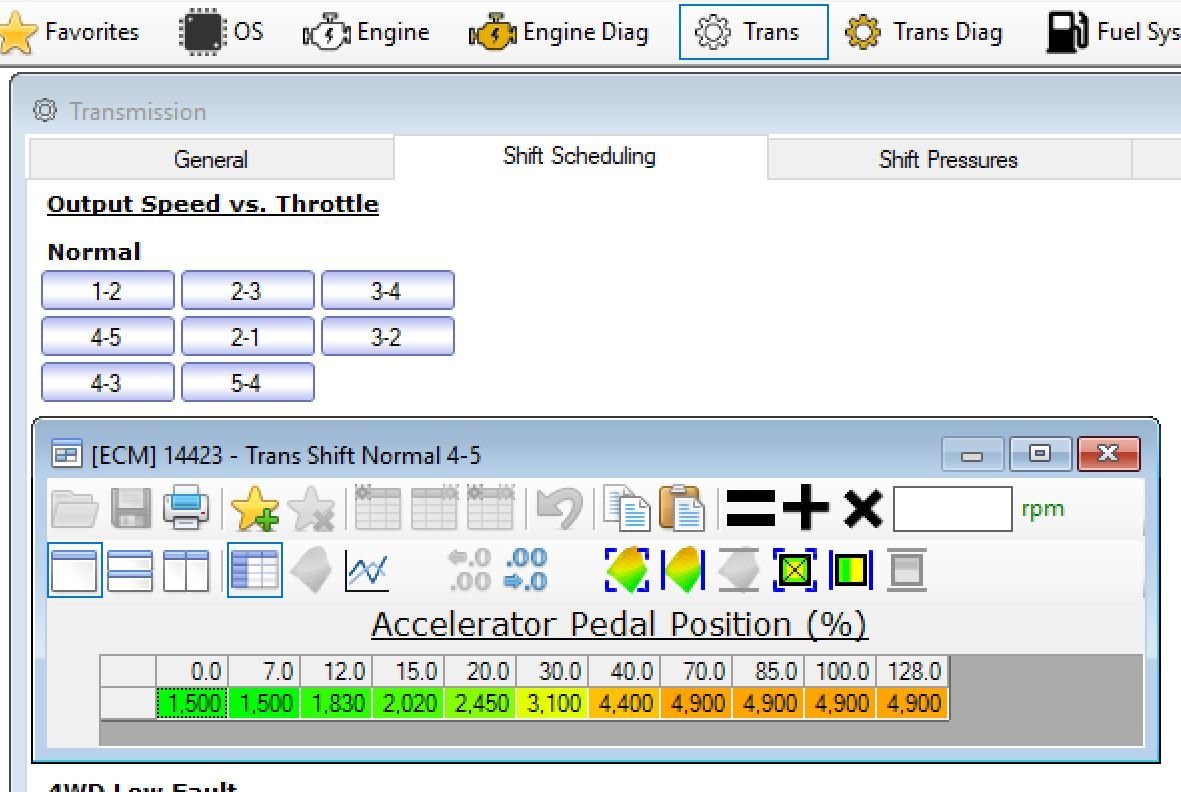Paste data using the clipboard icon
The image size is (1181, 792).
[x=682, y=508]
